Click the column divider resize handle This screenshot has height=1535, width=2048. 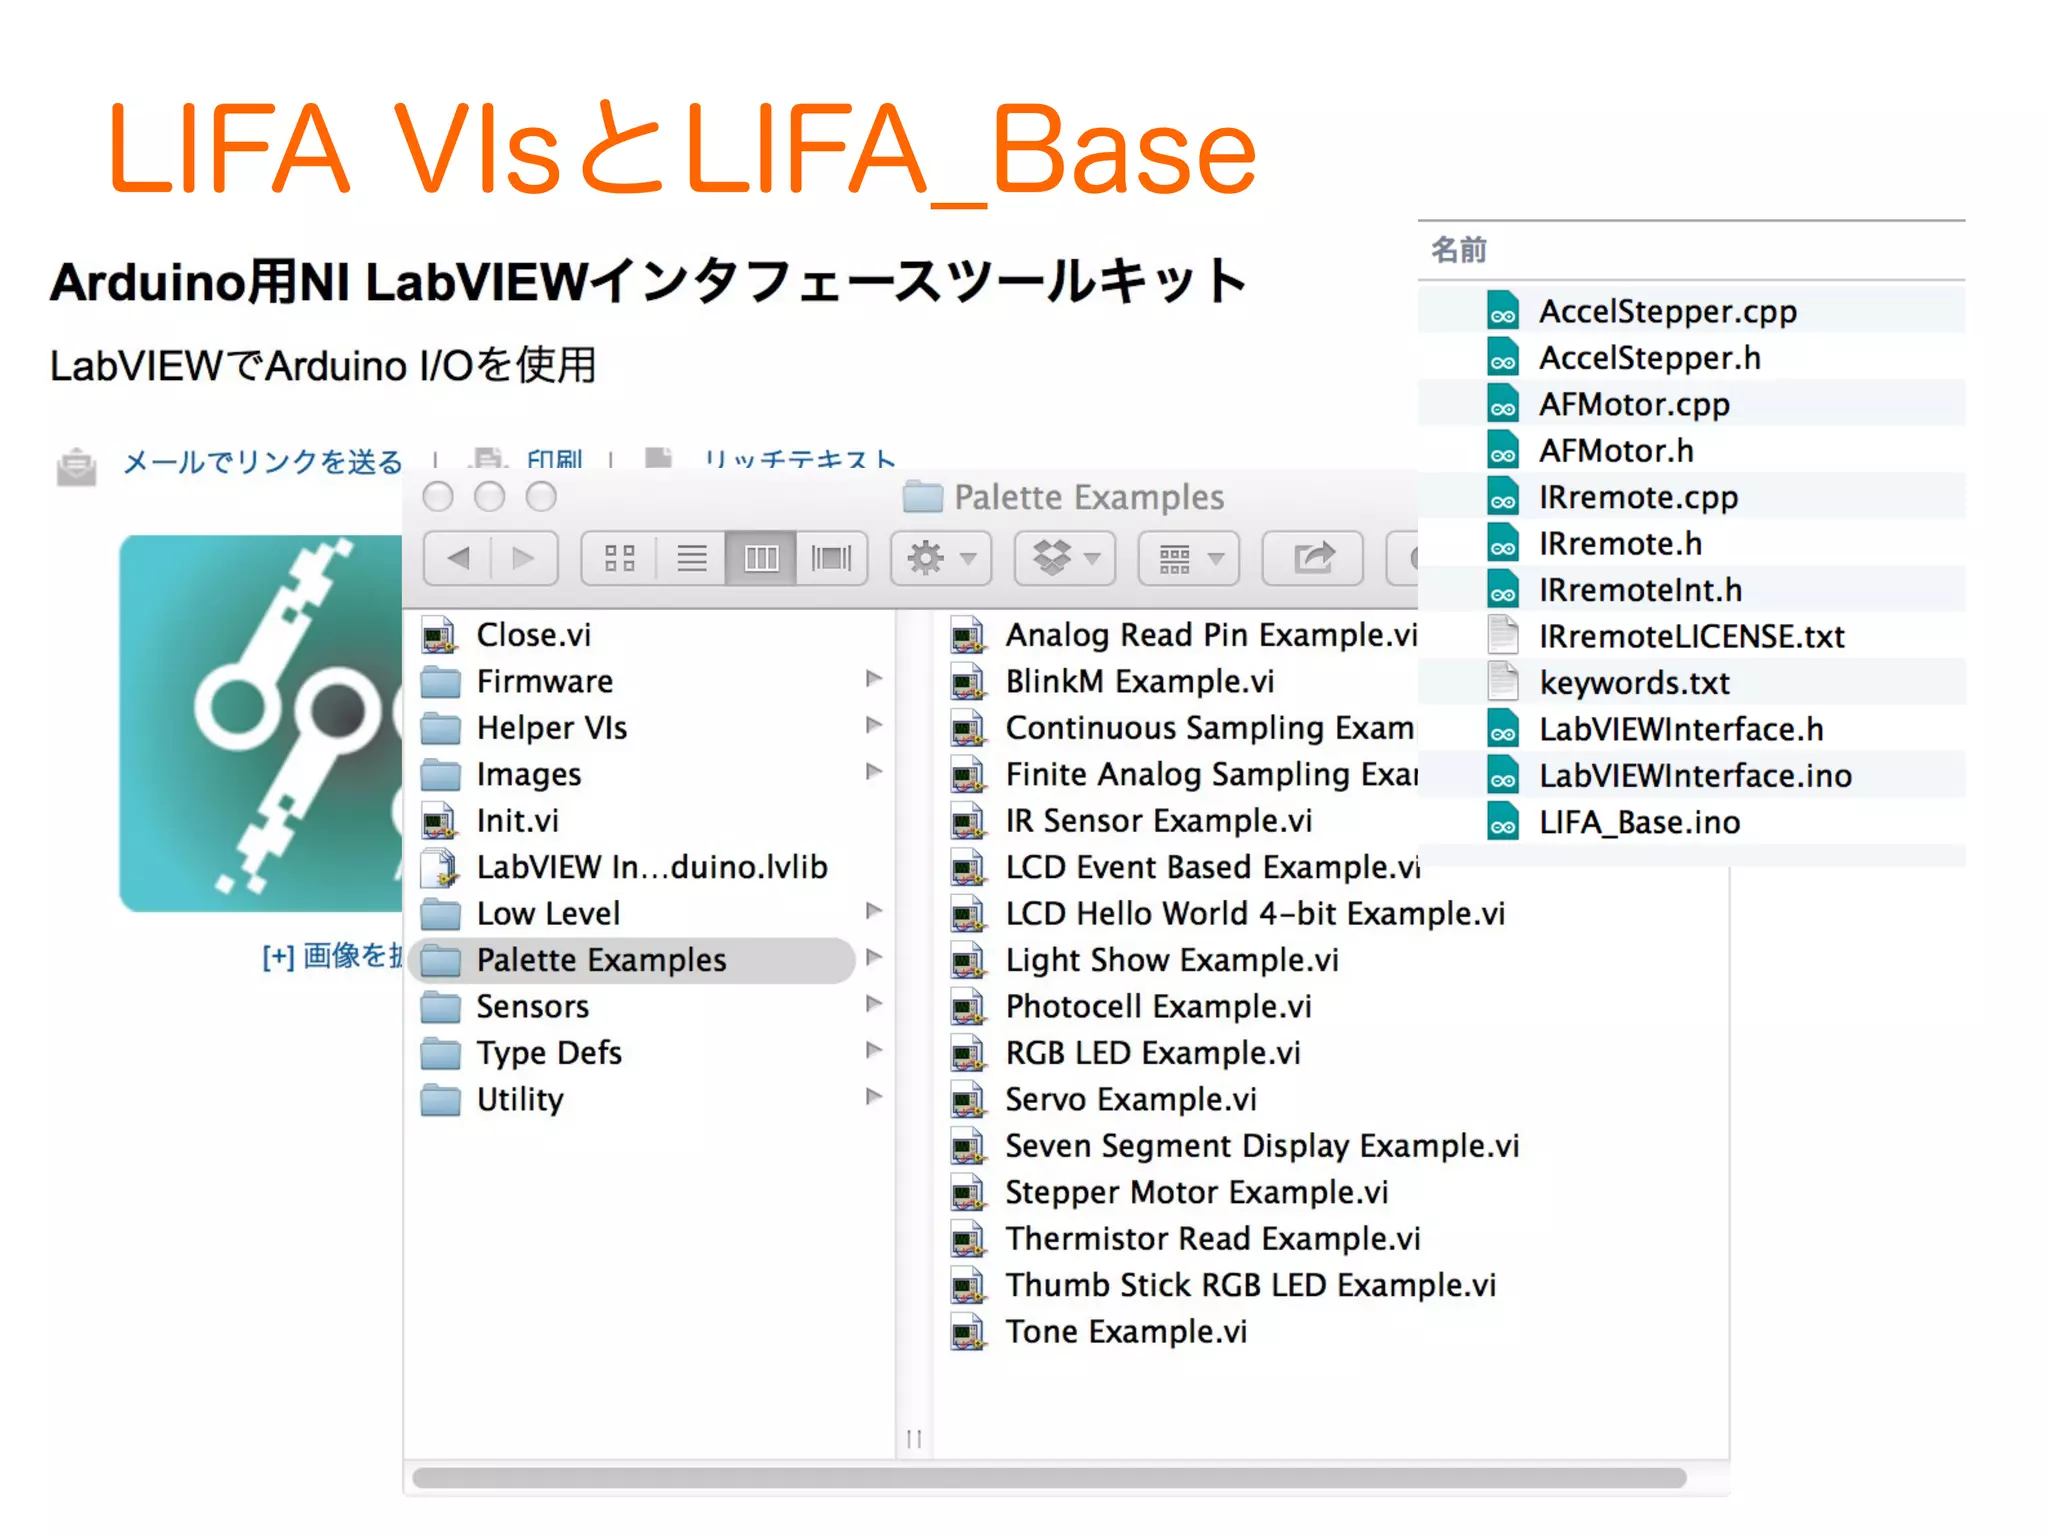914,1439
